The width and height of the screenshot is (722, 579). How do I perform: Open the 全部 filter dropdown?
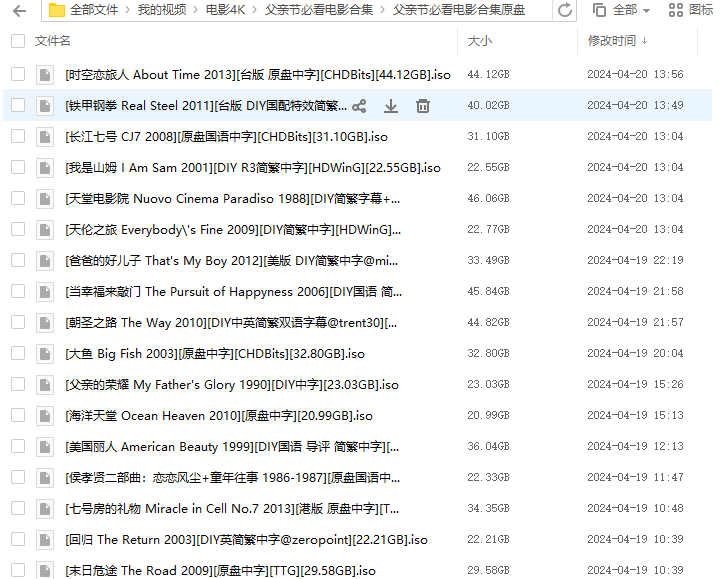(x=621, y=10)
